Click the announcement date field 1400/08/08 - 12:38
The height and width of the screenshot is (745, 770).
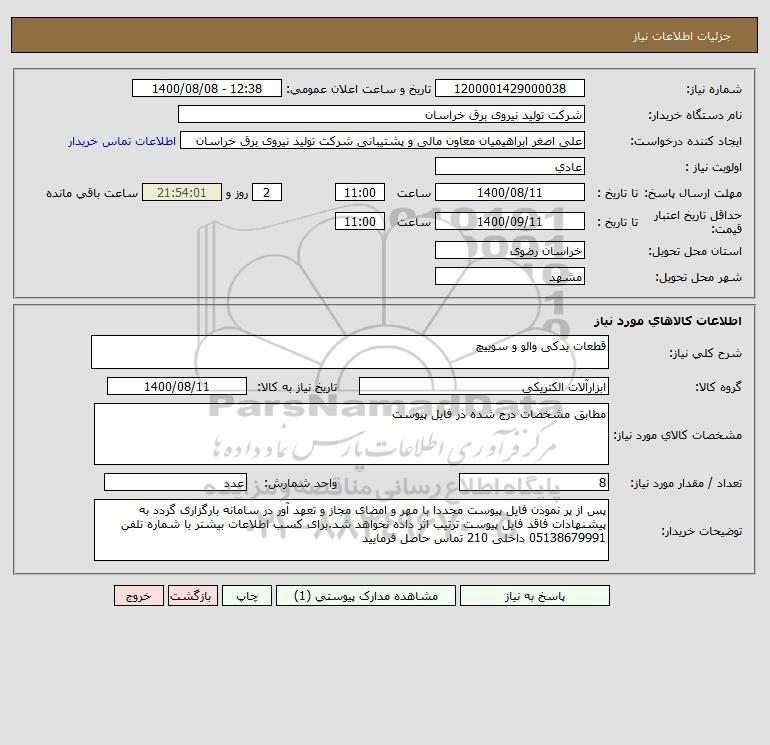tap(207, 88)
